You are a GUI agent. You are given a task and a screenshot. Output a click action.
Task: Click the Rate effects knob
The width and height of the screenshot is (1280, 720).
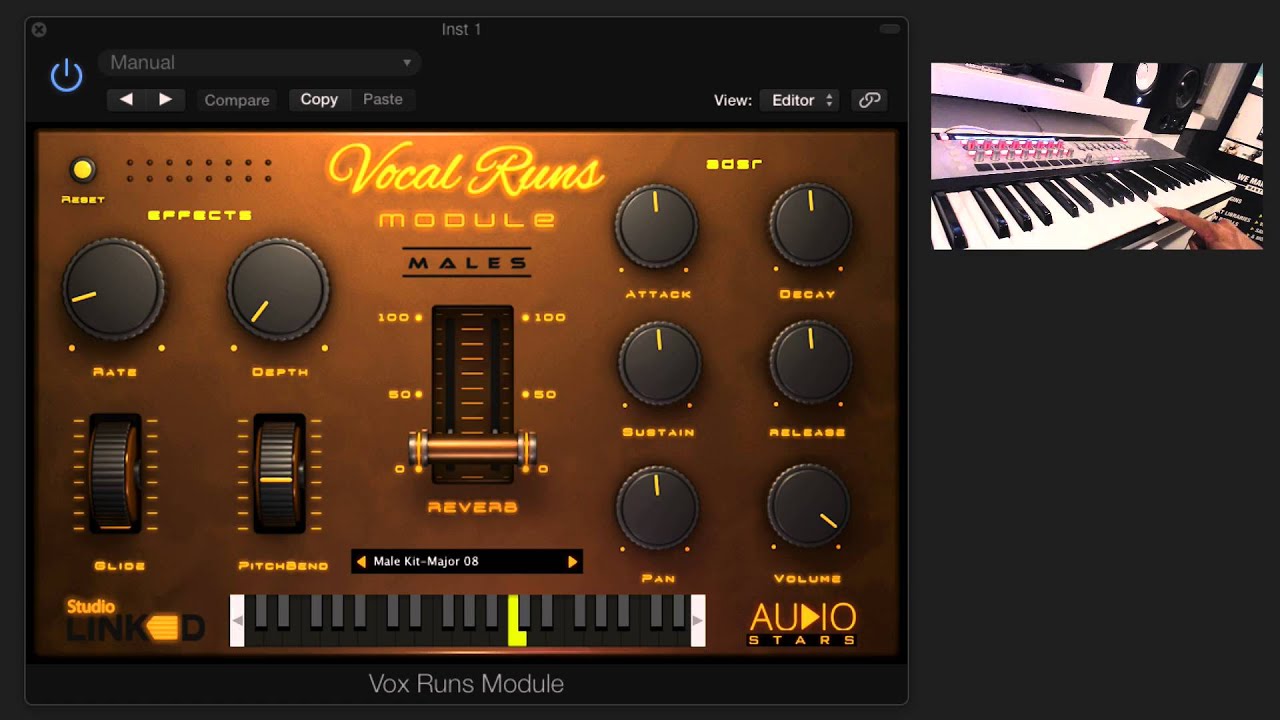tap(113, 288)
